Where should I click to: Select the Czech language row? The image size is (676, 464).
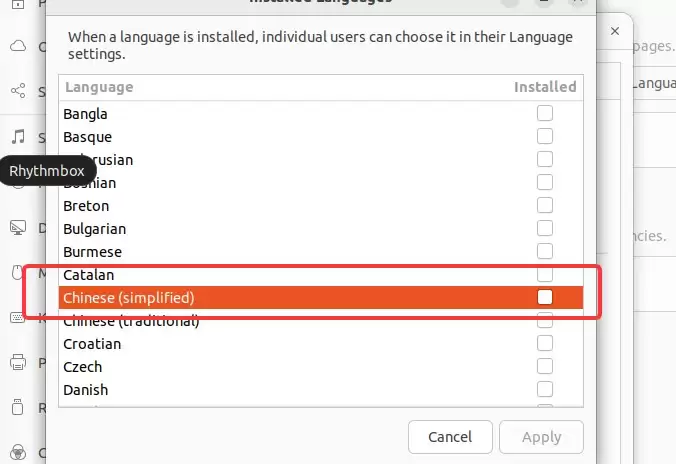(321, 367)
